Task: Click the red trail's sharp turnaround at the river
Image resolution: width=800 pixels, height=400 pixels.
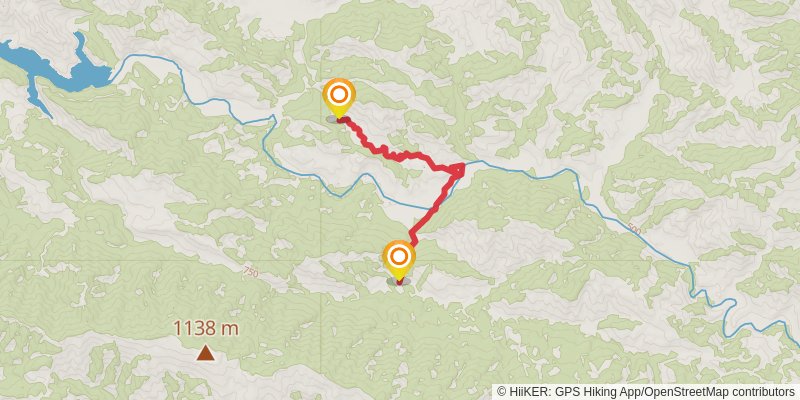Action: click(x=460, y=168)
